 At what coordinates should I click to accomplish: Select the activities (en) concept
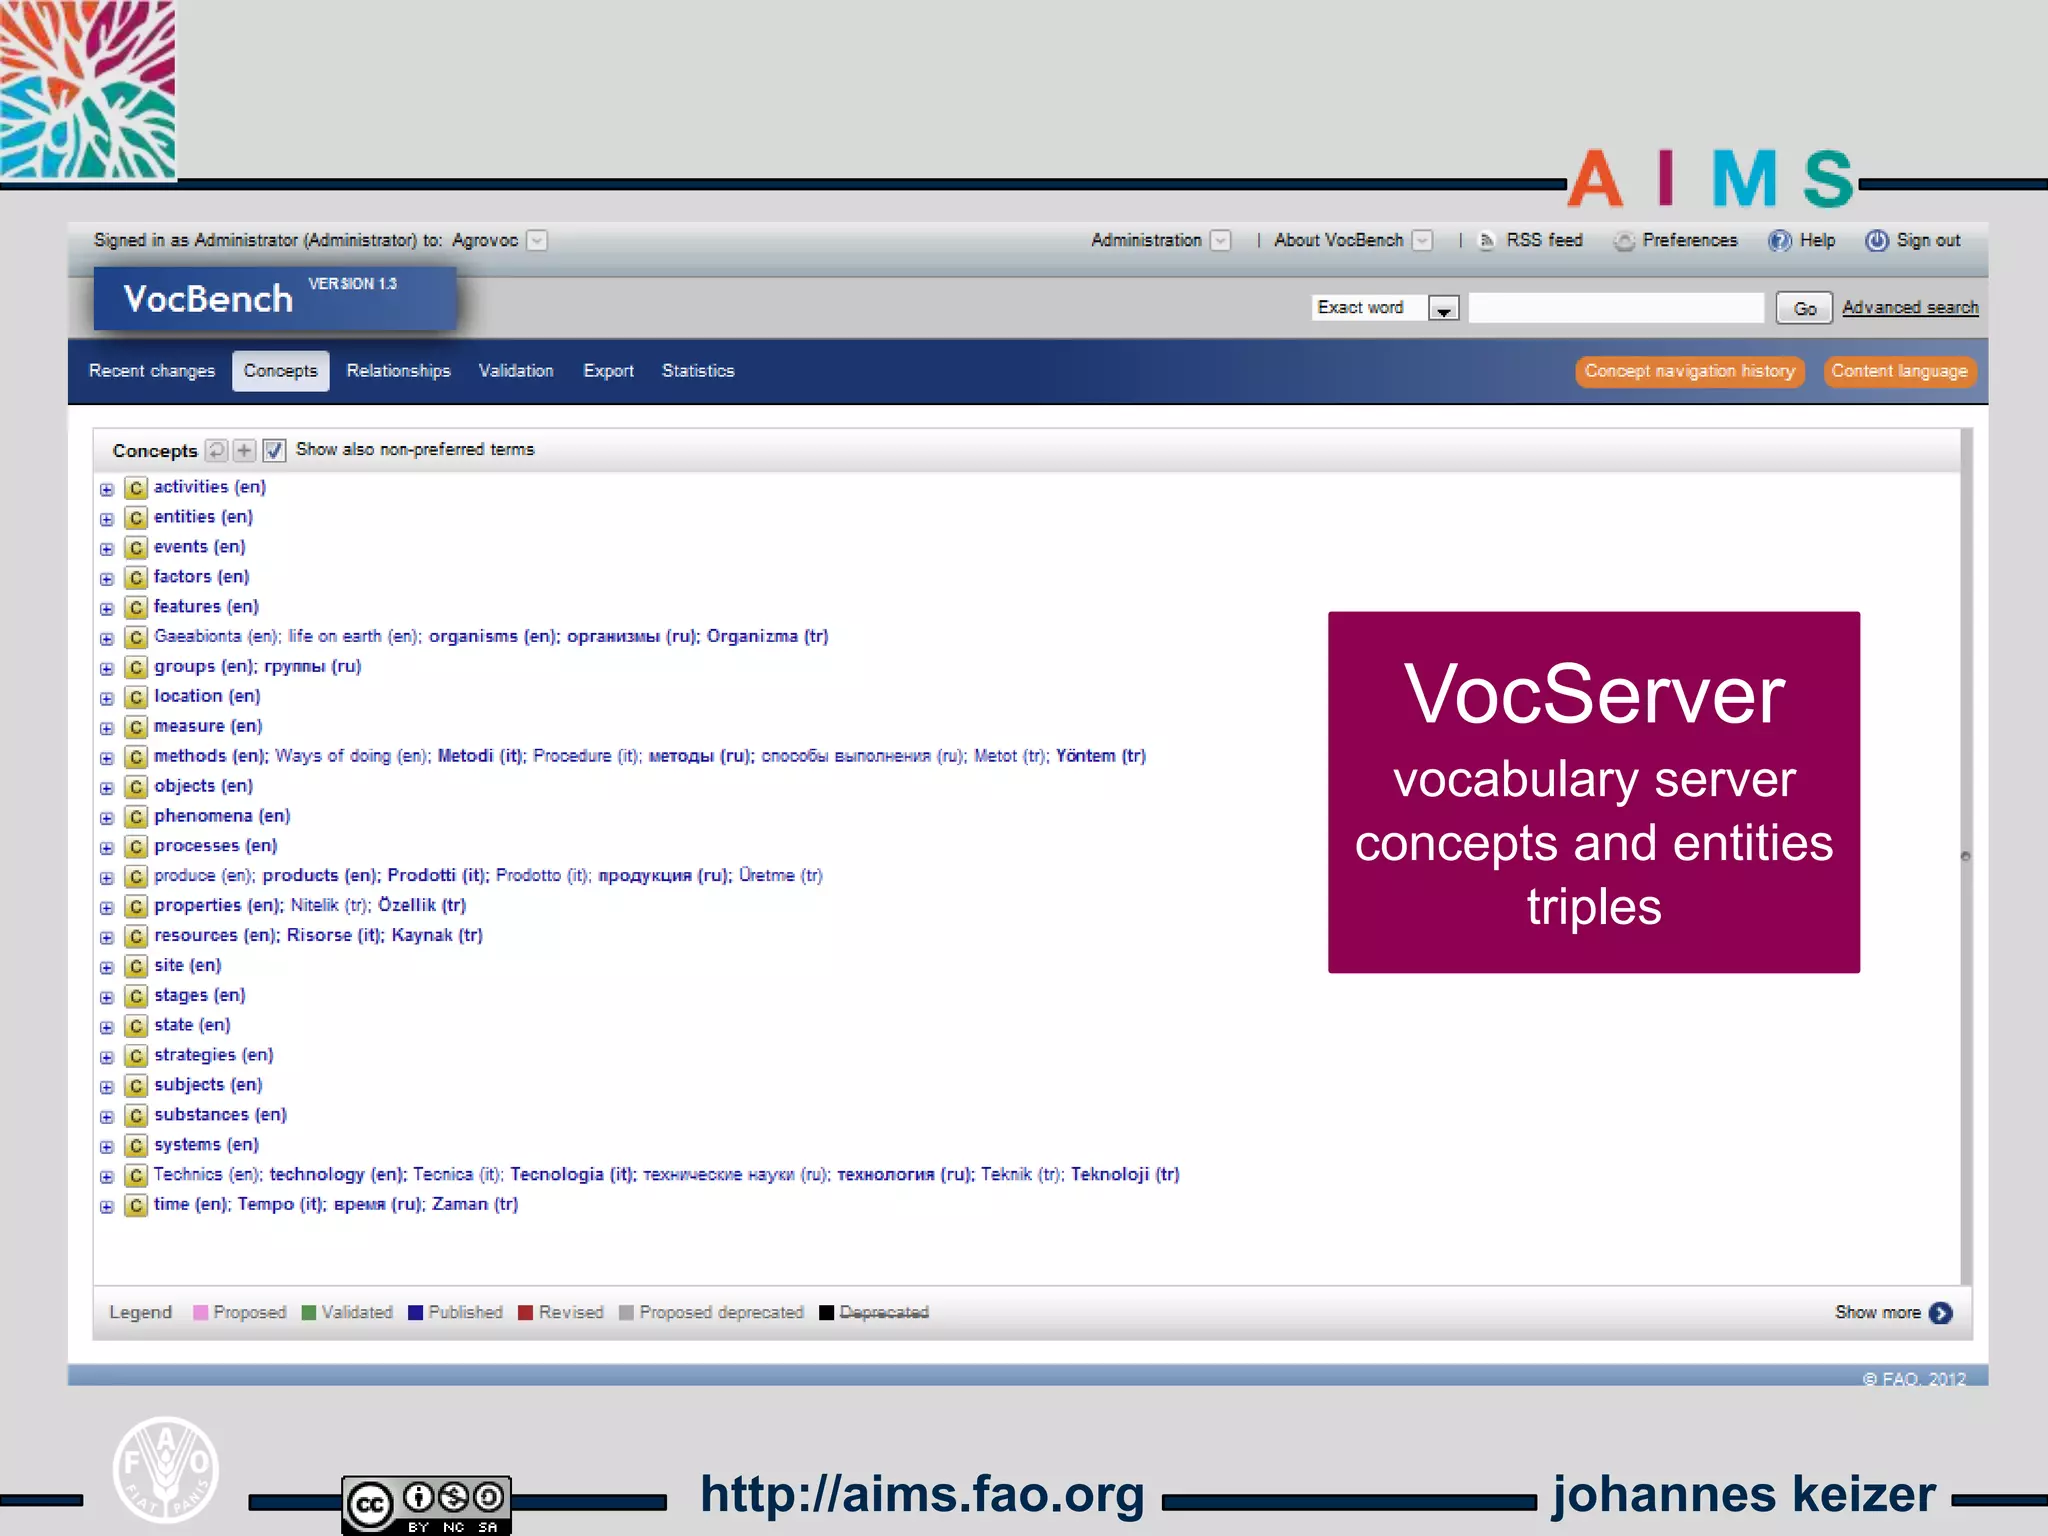(x=210, y=487)
